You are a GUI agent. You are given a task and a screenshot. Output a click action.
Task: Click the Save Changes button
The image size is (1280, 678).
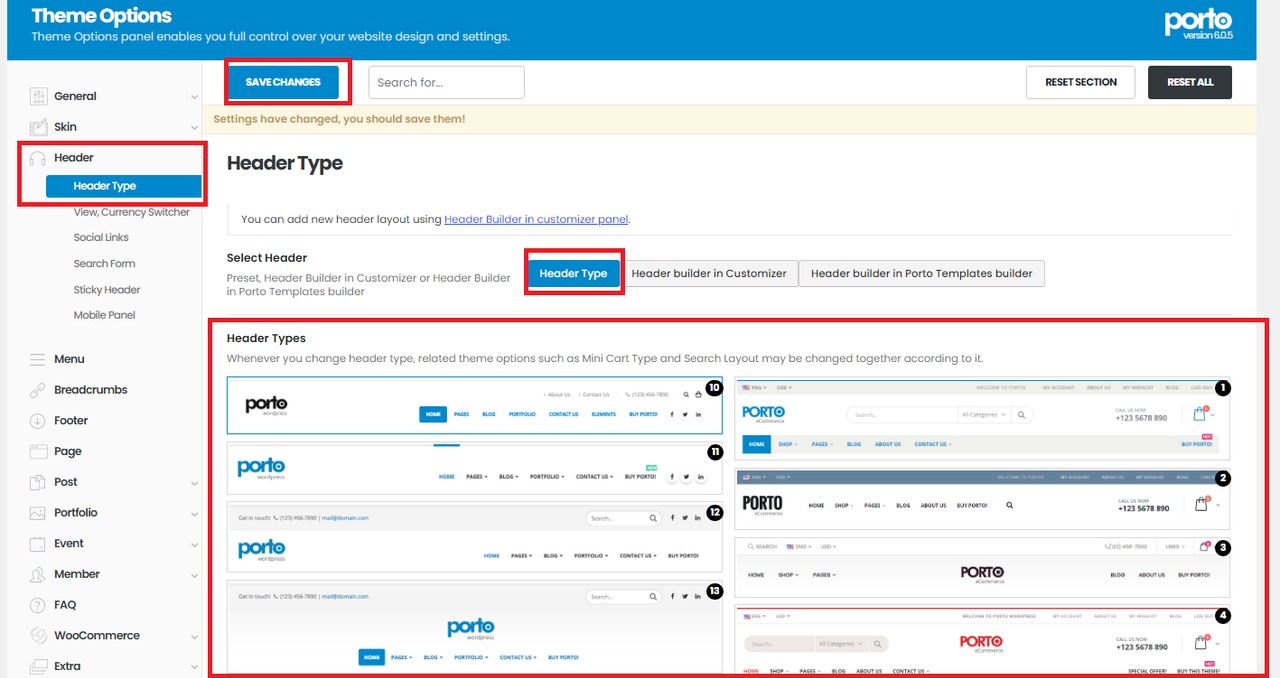point(283,82)
